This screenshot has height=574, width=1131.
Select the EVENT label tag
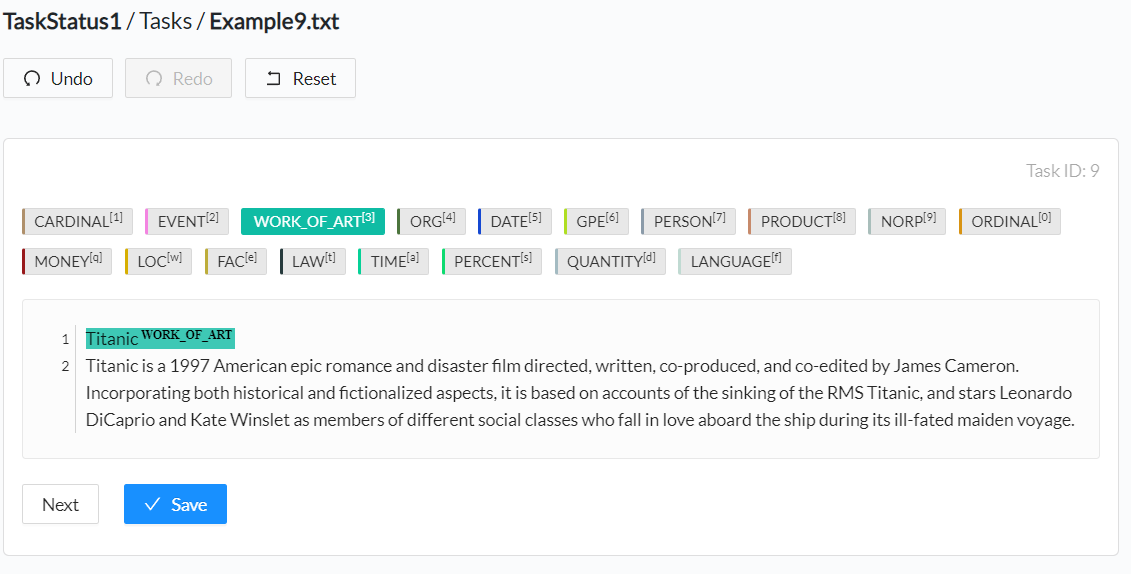[x=187, y=221]
